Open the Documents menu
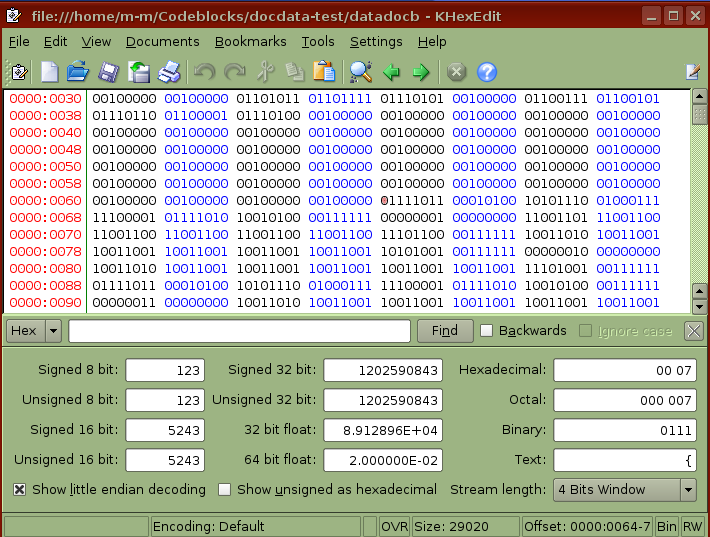Viewport: 710px width, 537px height. coord(163,42)
